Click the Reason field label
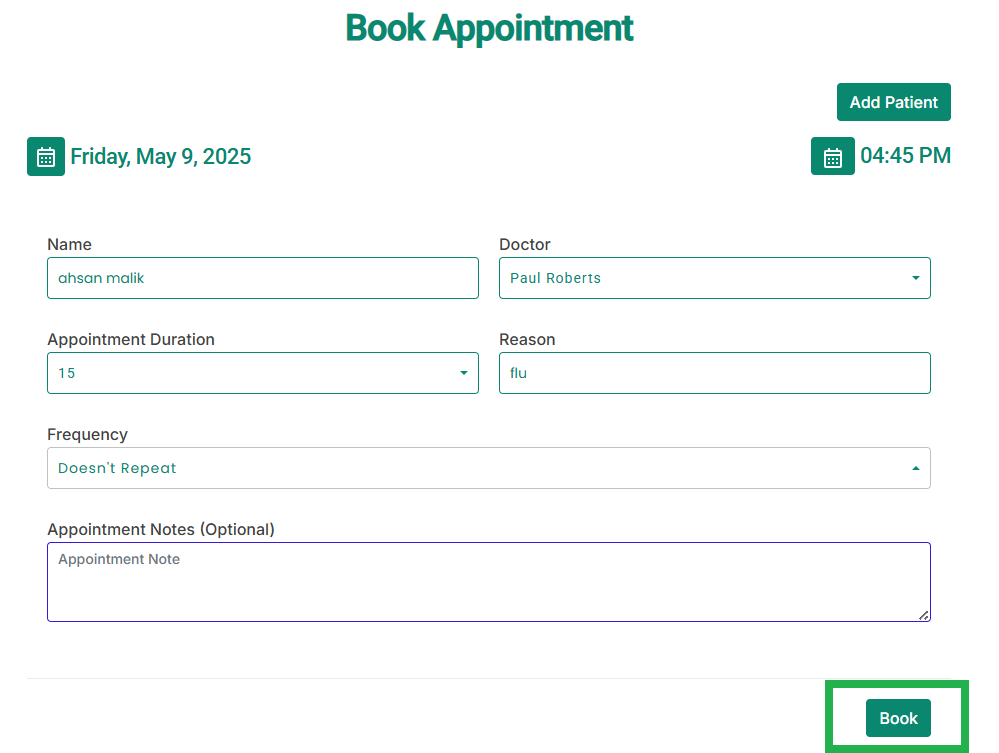The image size is (999, 753). (528, 340)
